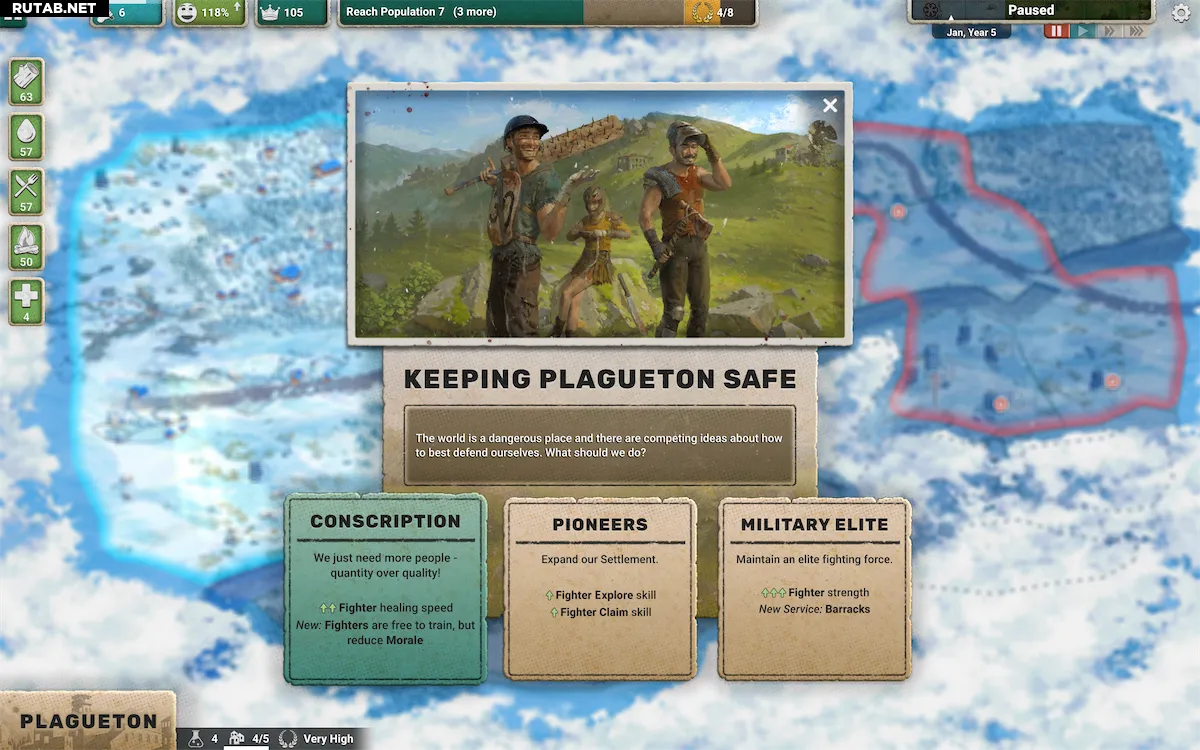
Task: Choose the Pioneers policy card
Action: click(600, 588)
